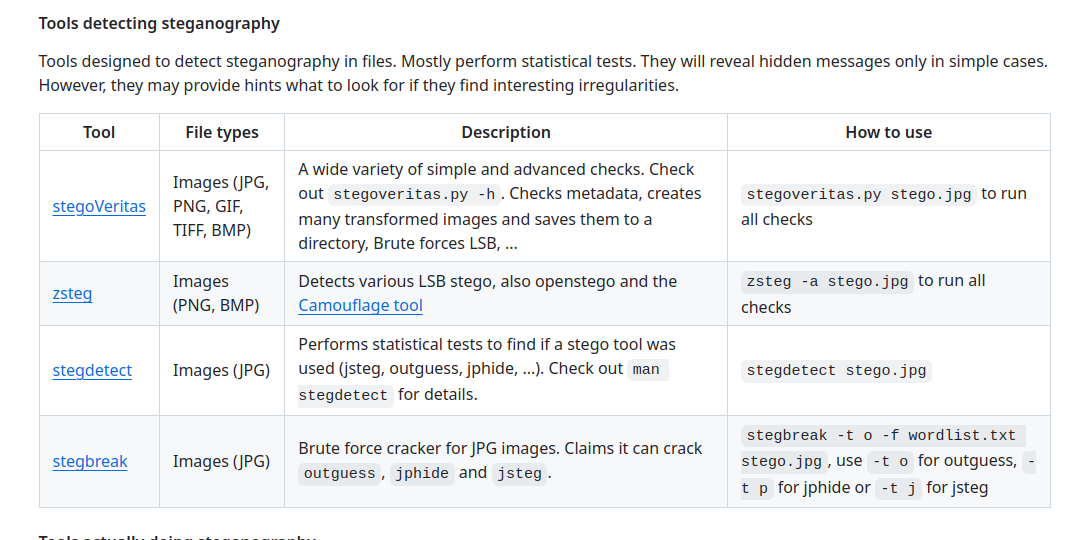This screenshot has width=1074, height=540.
Task: Open the stegoVeritas link
Action: [99, 207]
